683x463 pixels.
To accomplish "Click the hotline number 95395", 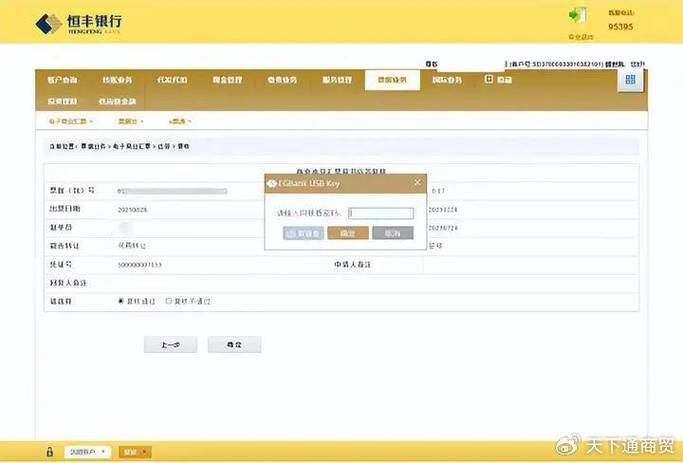I will (621, 27).
